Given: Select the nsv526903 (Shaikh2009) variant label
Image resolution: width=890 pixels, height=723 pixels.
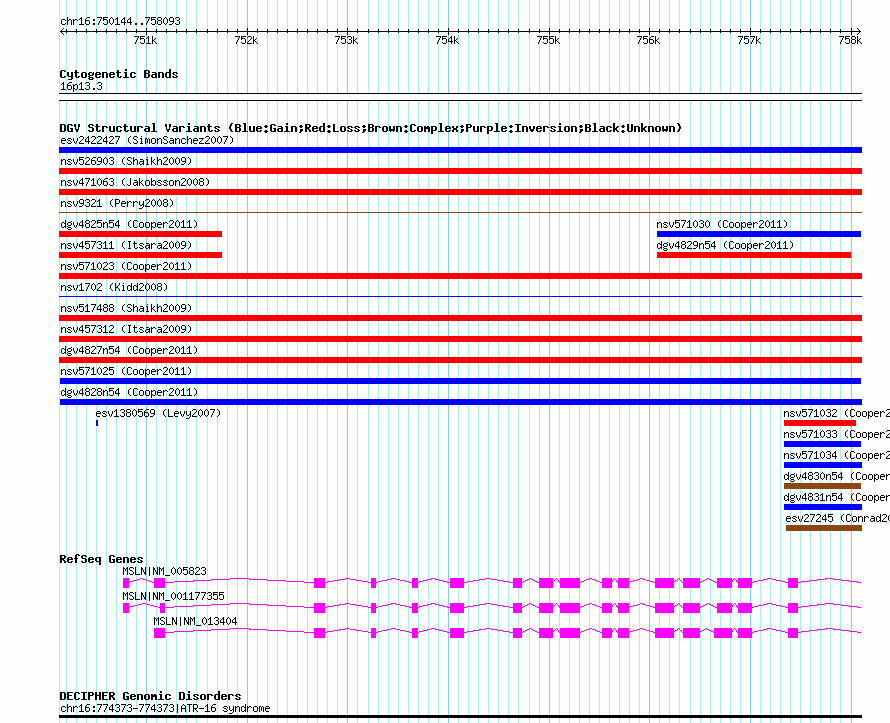Looking at the screenshot, I should click(126, 161).
